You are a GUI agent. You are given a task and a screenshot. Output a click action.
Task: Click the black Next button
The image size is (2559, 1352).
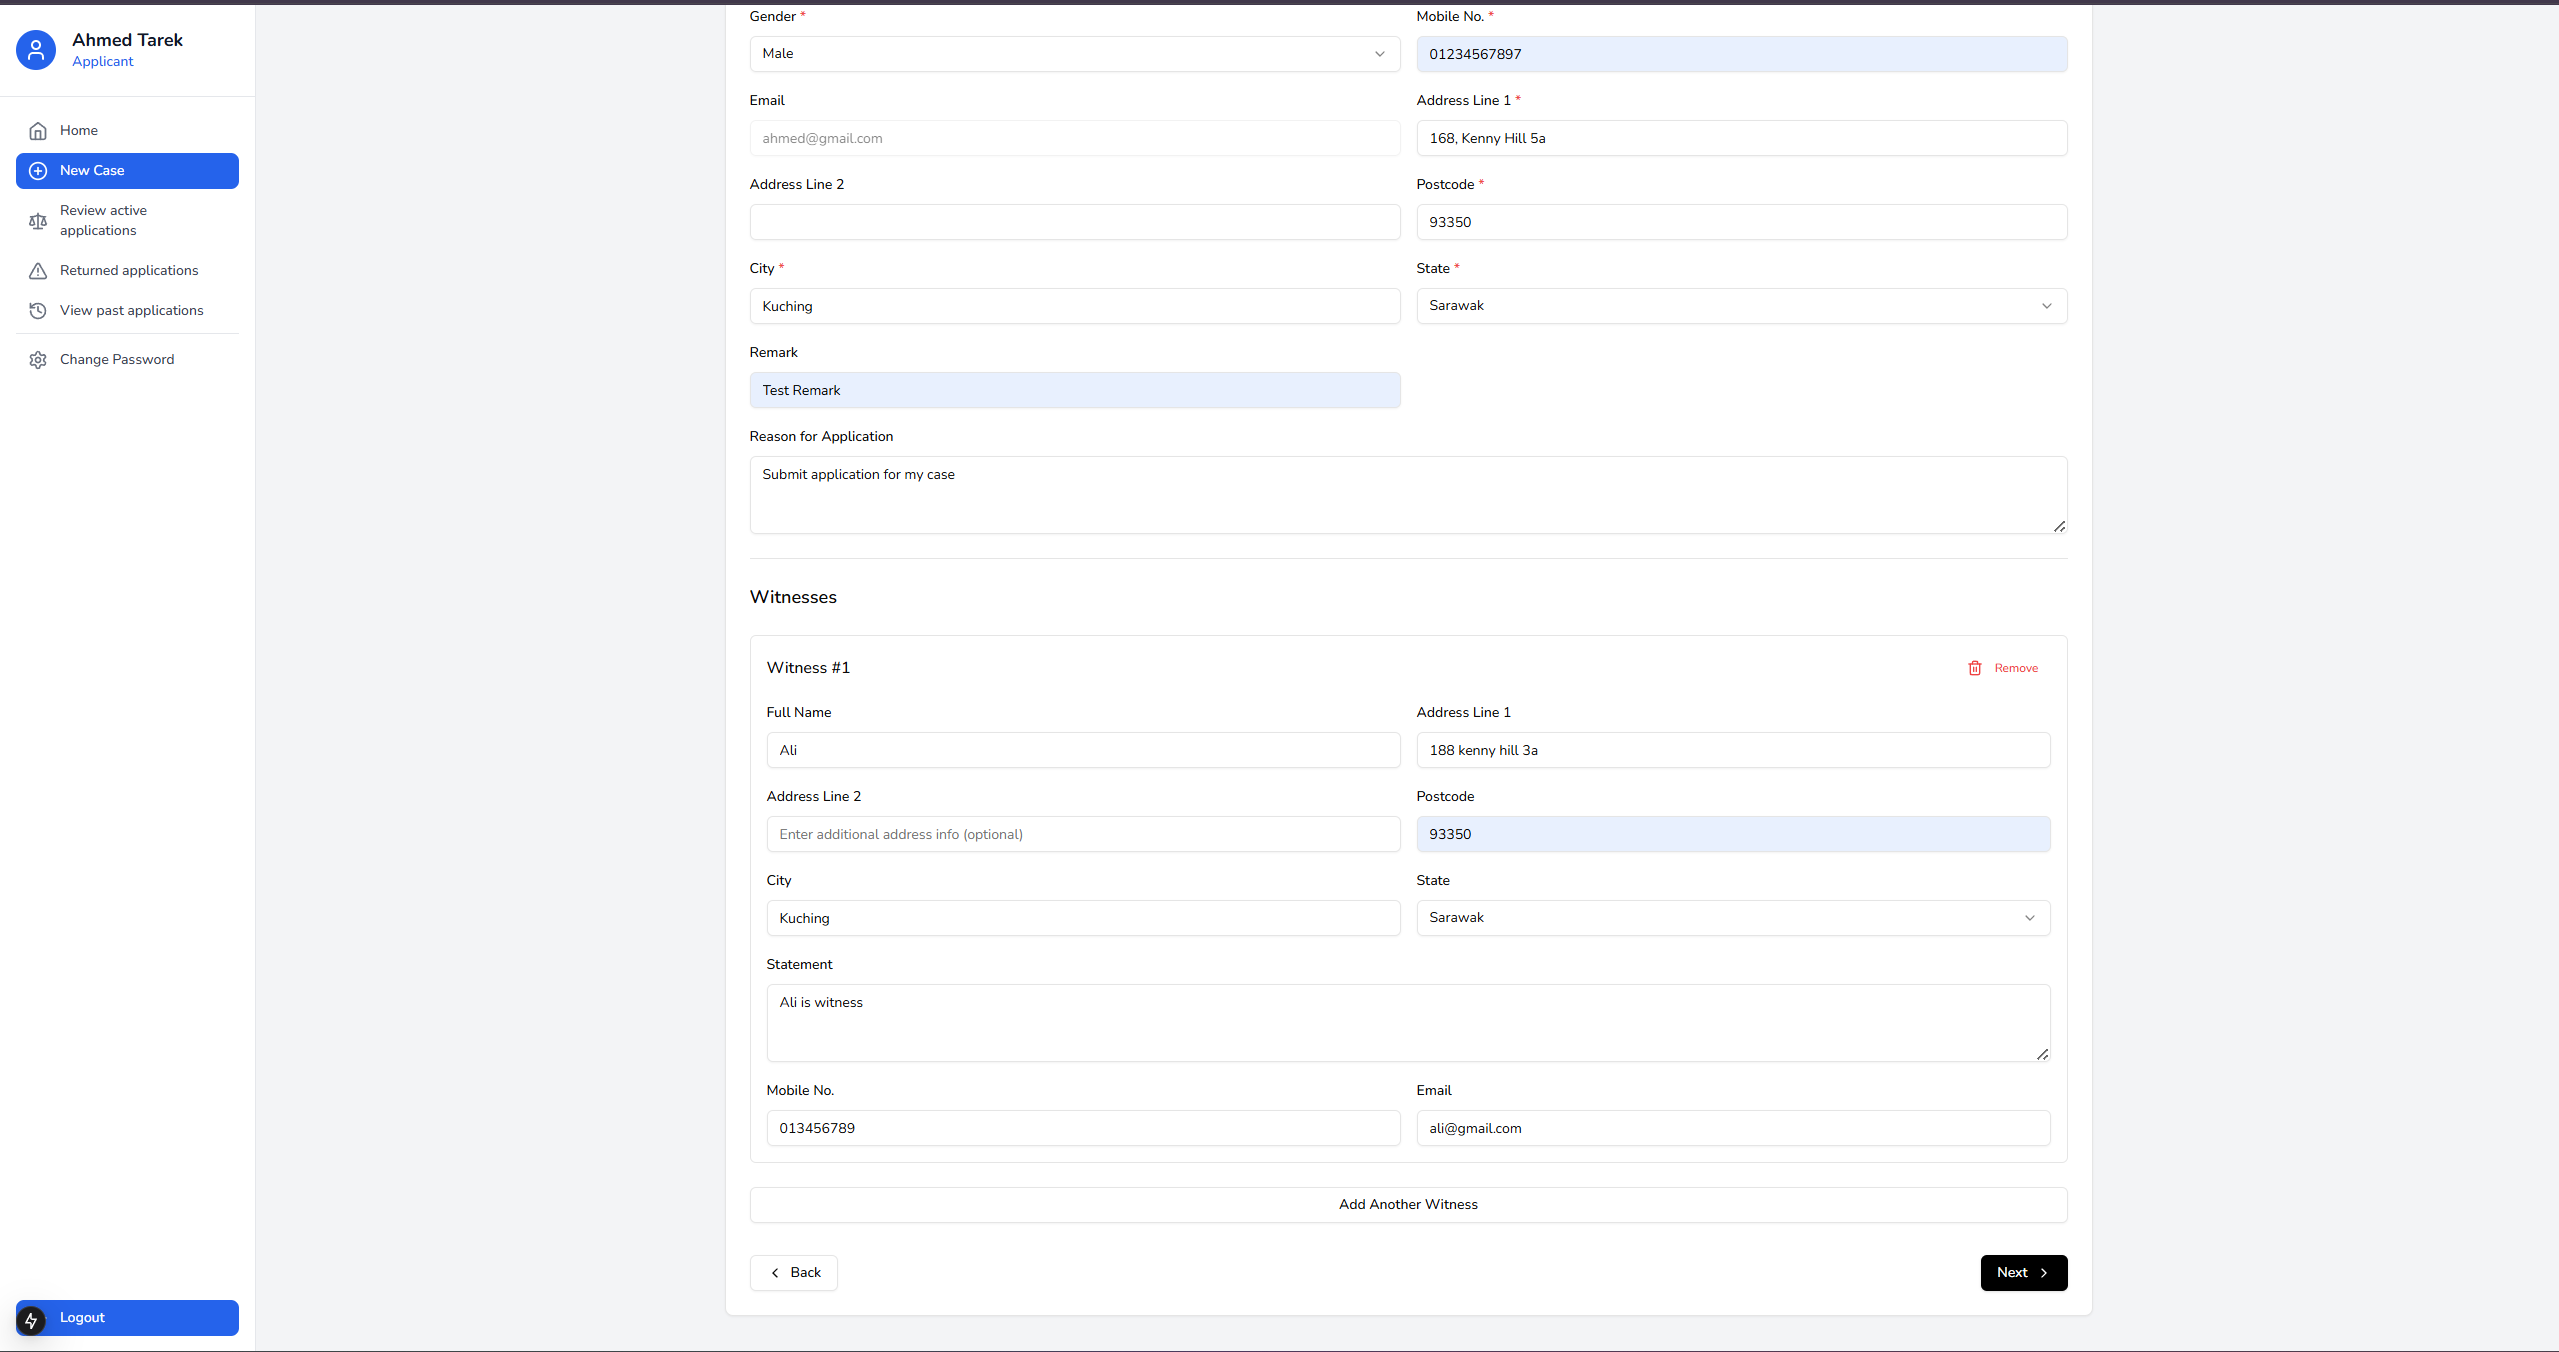(2022, 1273)
